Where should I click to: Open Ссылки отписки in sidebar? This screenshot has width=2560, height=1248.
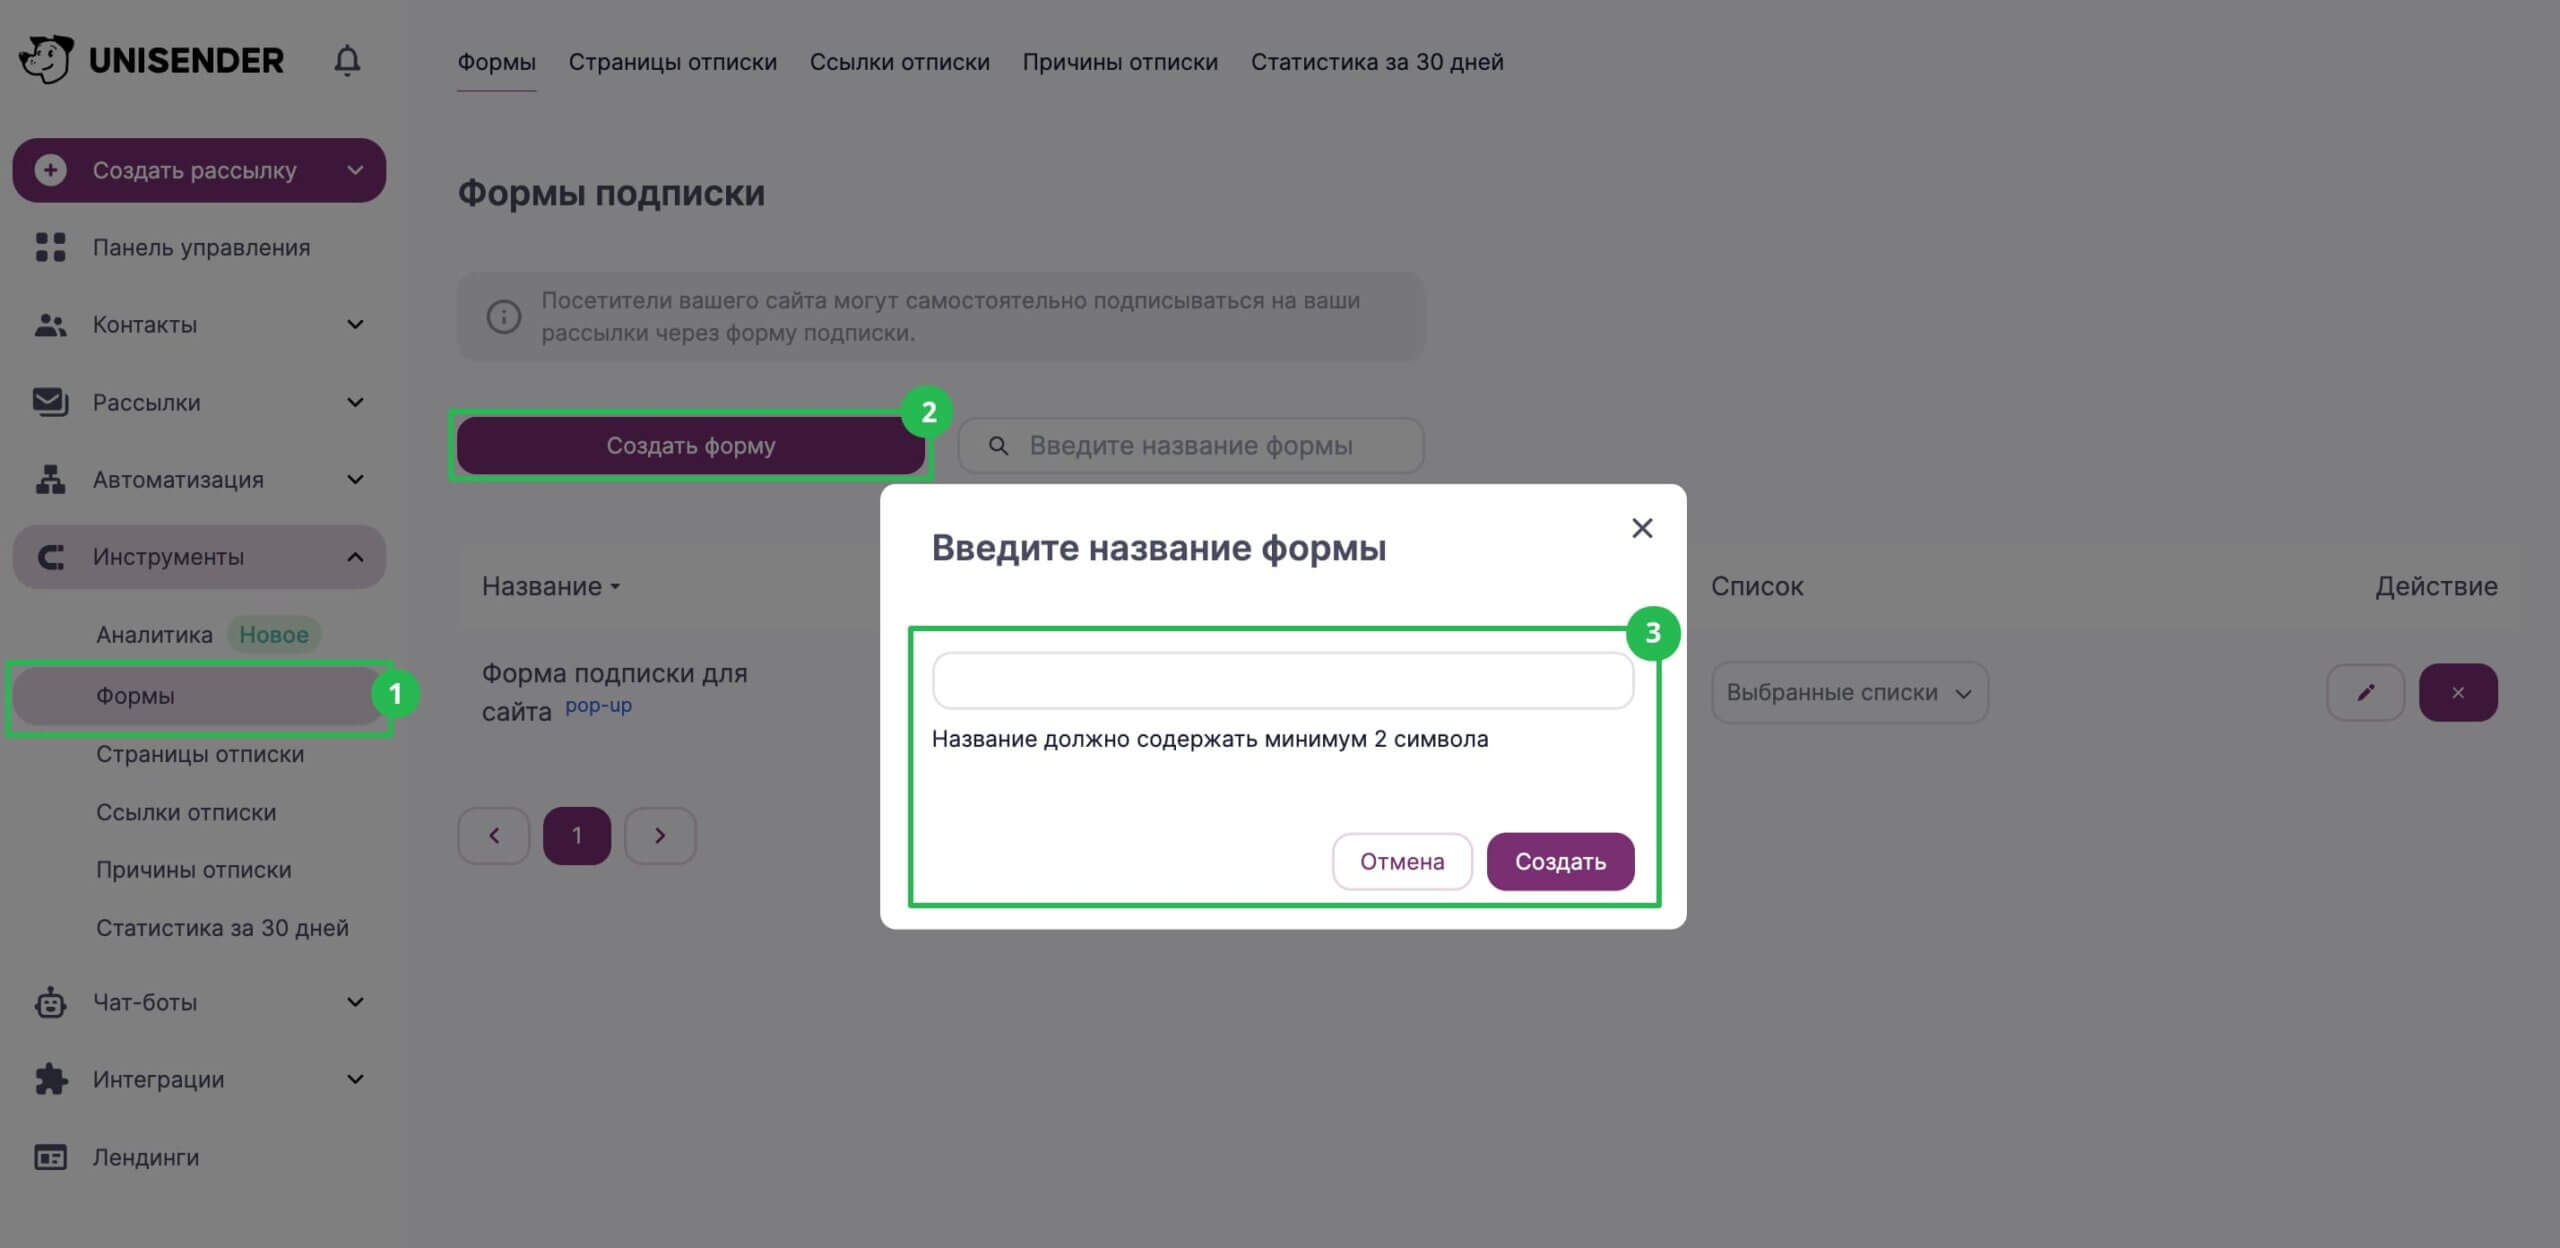point(186,813)
